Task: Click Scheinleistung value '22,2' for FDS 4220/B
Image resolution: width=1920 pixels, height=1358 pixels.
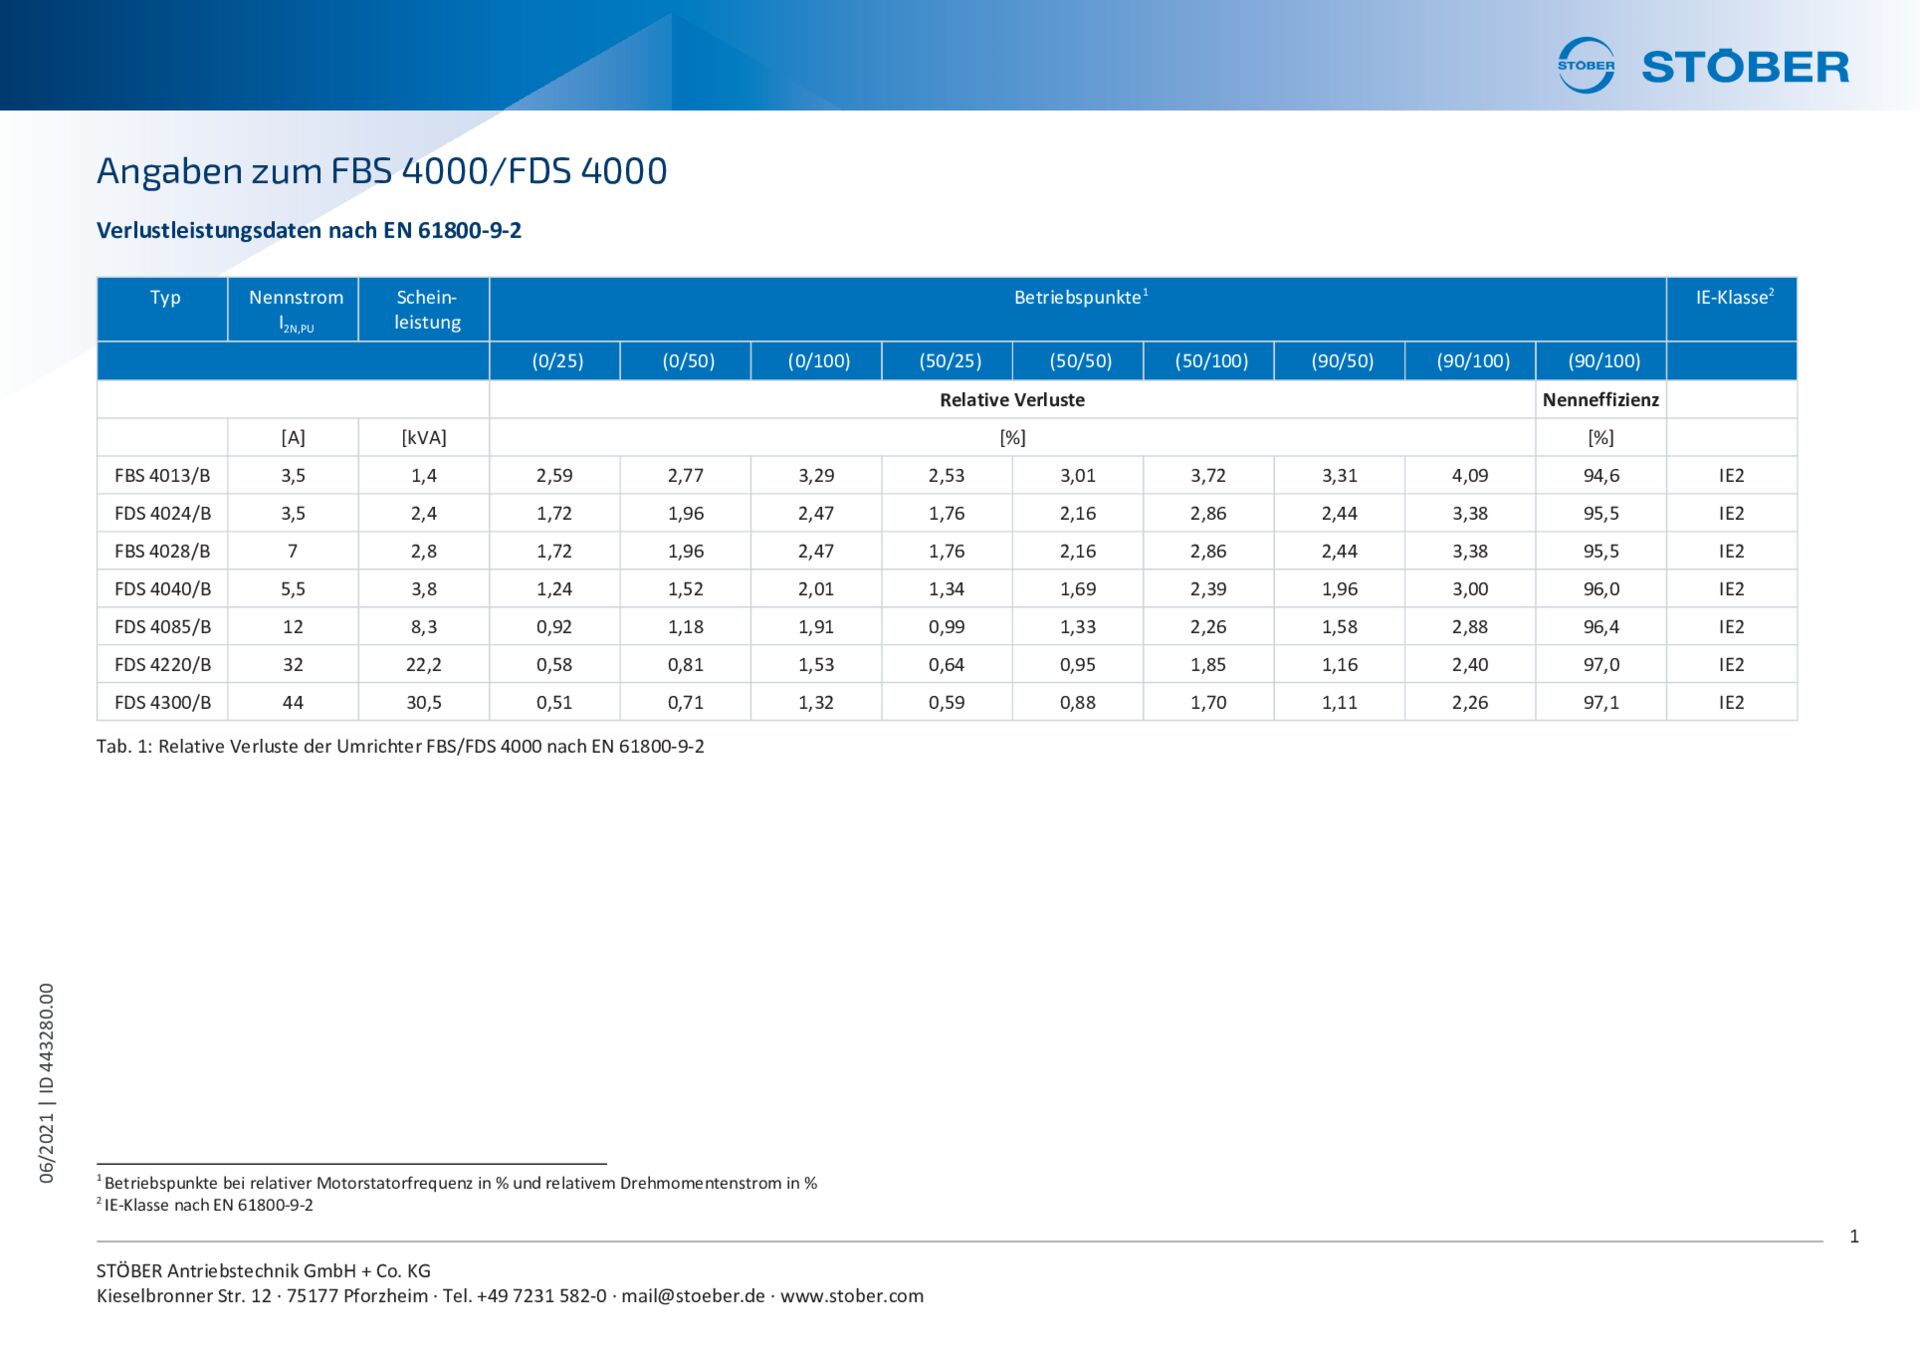Action: click(424, 665)
